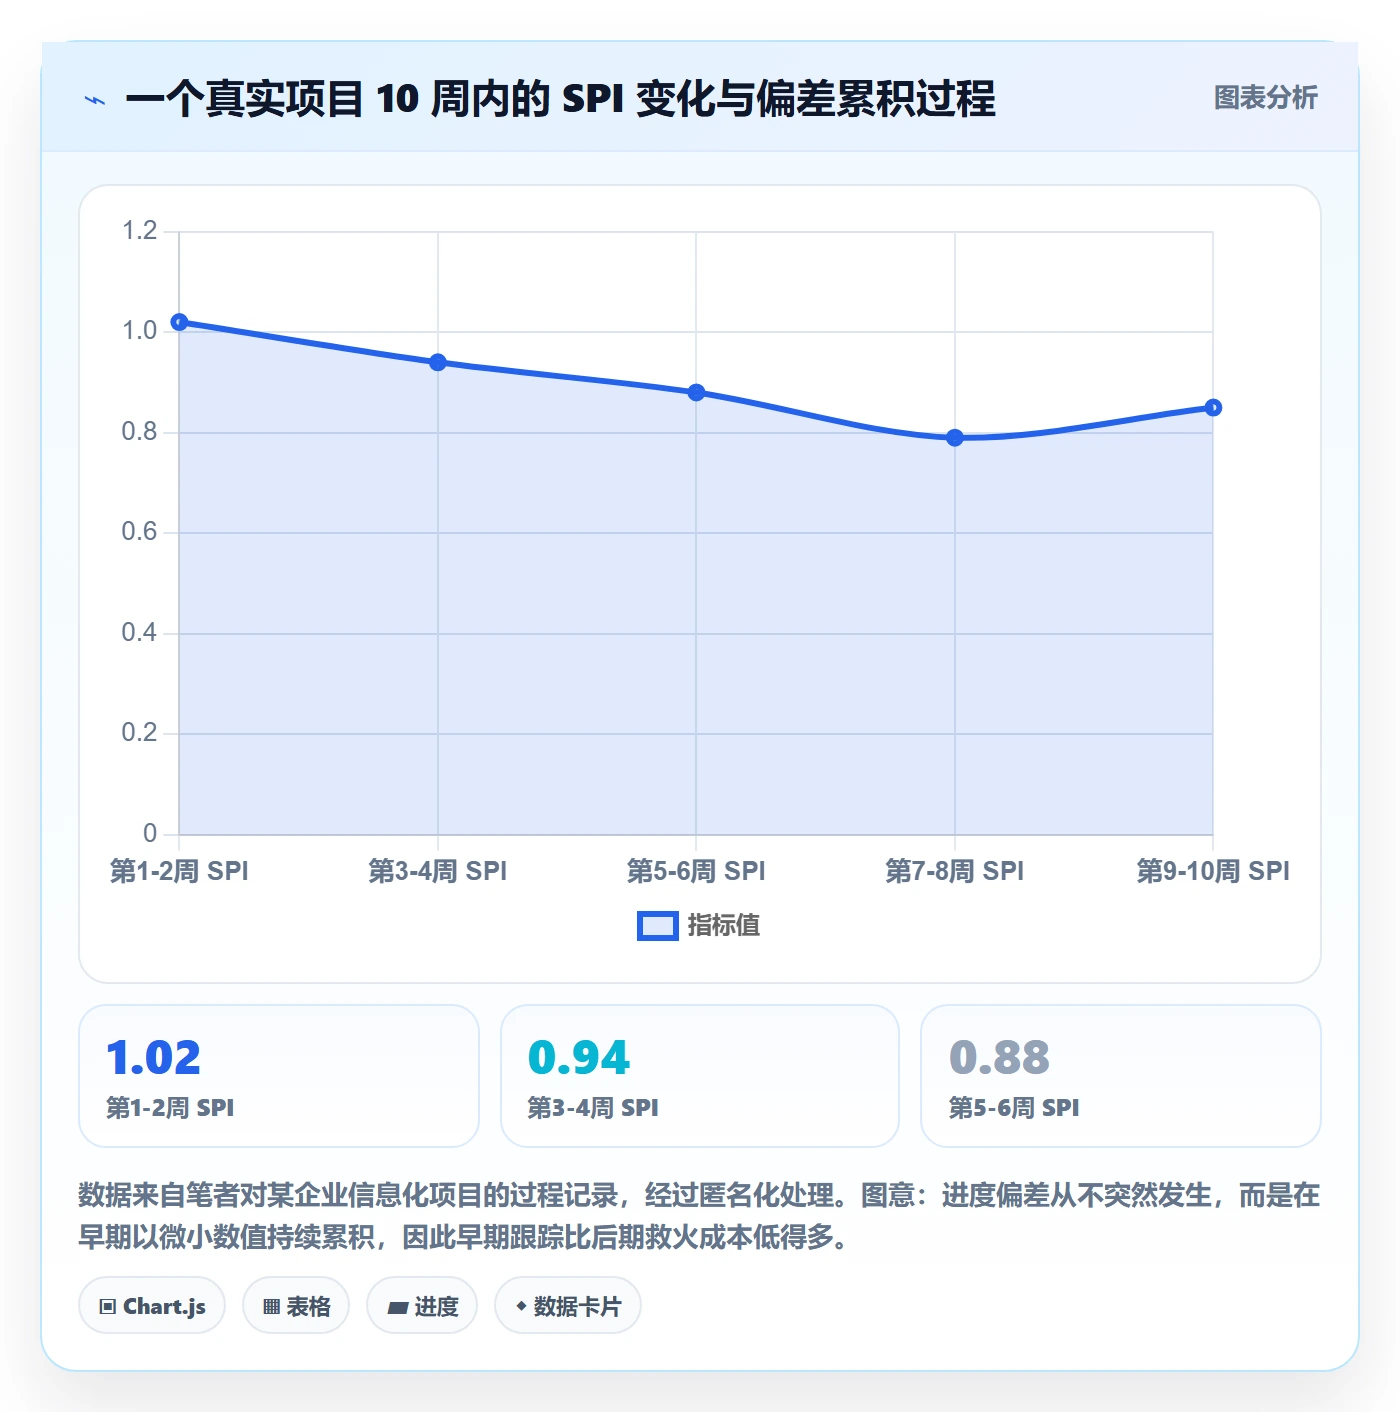1400x1412 pixels.
Task: Click the lightning bolt icon beside the title
Action: [x=95, y=100]
